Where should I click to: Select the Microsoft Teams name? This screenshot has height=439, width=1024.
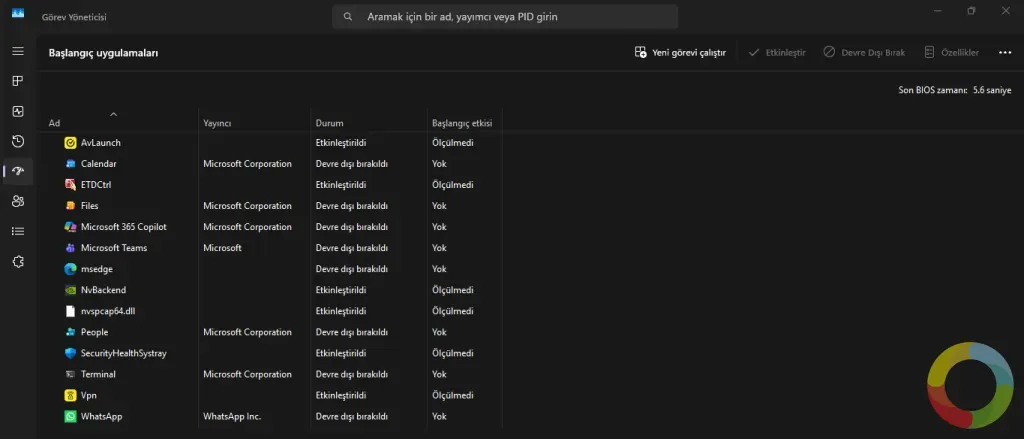click(114, 248)
